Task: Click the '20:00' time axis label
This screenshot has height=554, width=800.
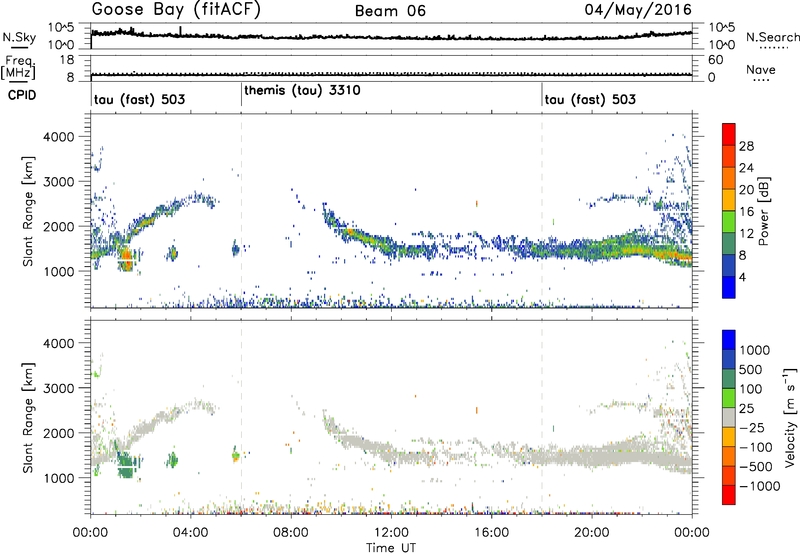Action: (592, 533)
